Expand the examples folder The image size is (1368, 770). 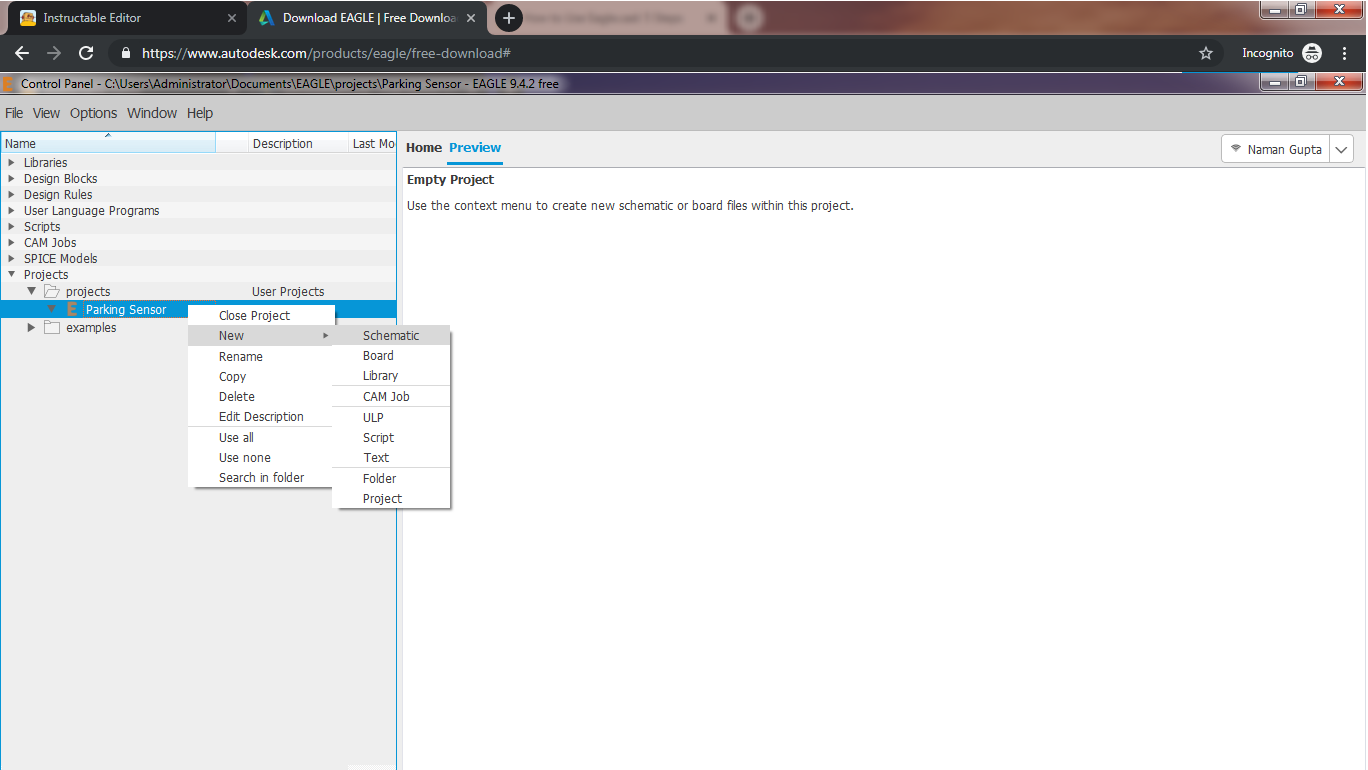click(31, 328)
